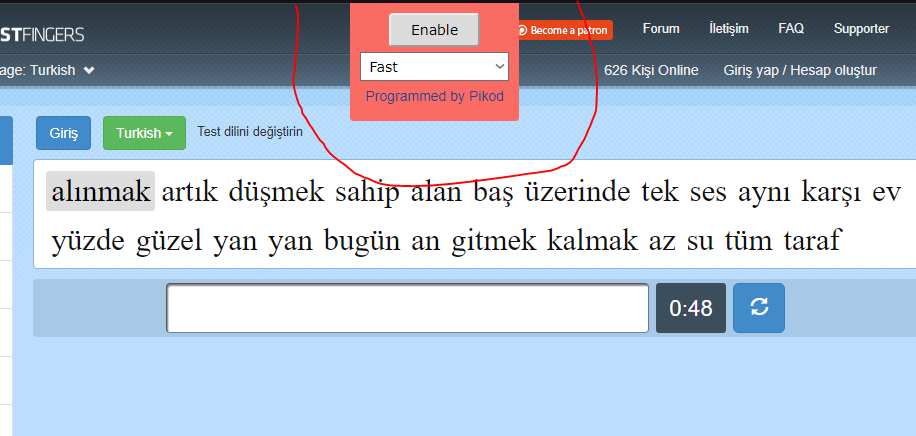
Task: Open the Supporter menu item
Action: pyautogui.click(x=861, y=28)
